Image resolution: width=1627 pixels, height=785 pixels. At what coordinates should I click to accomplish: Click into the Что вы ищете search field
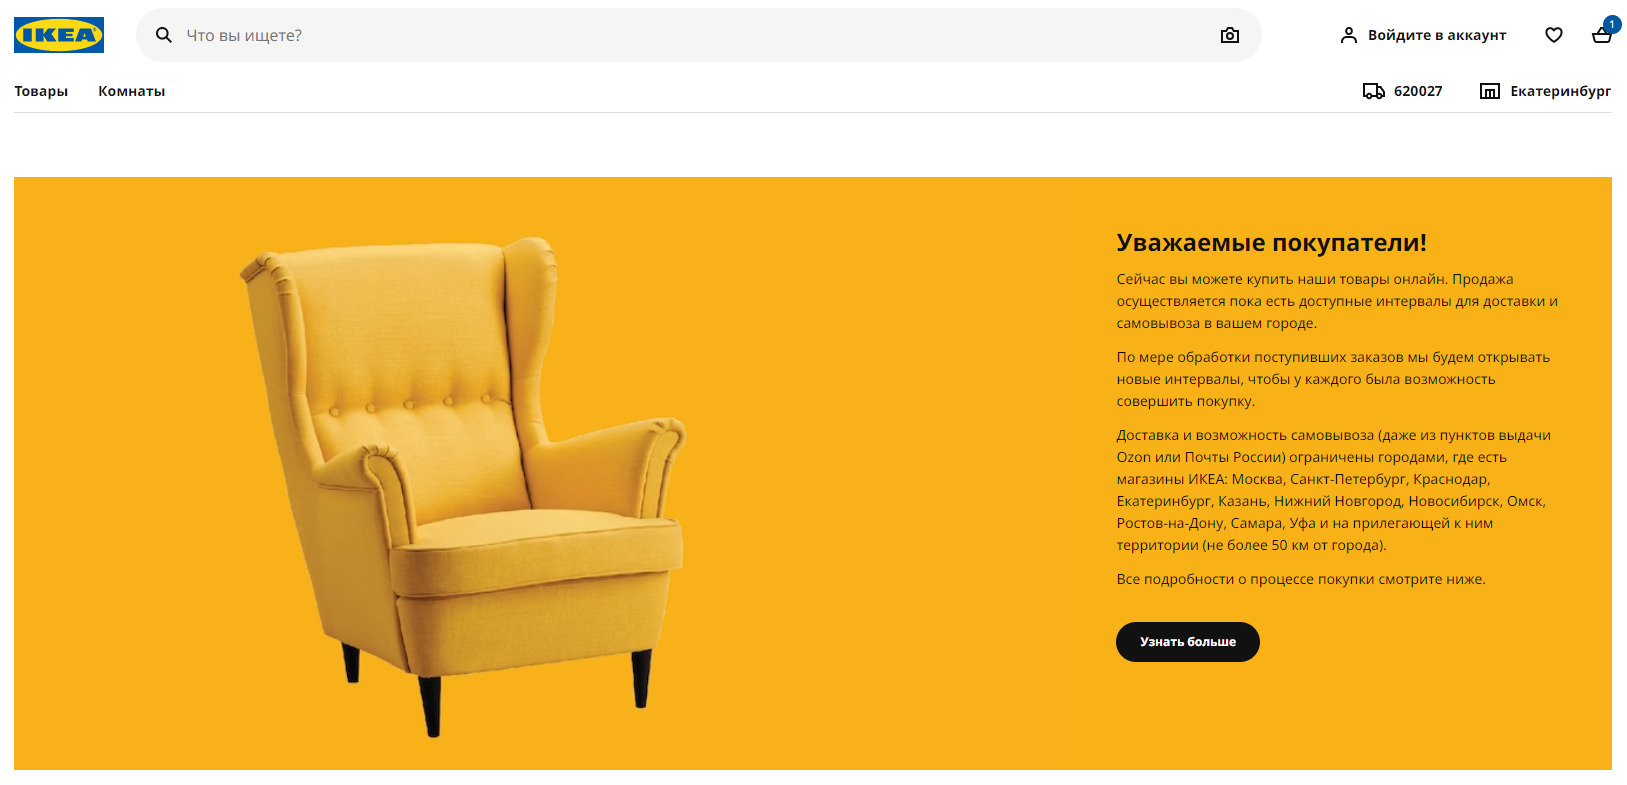(698, 35)
